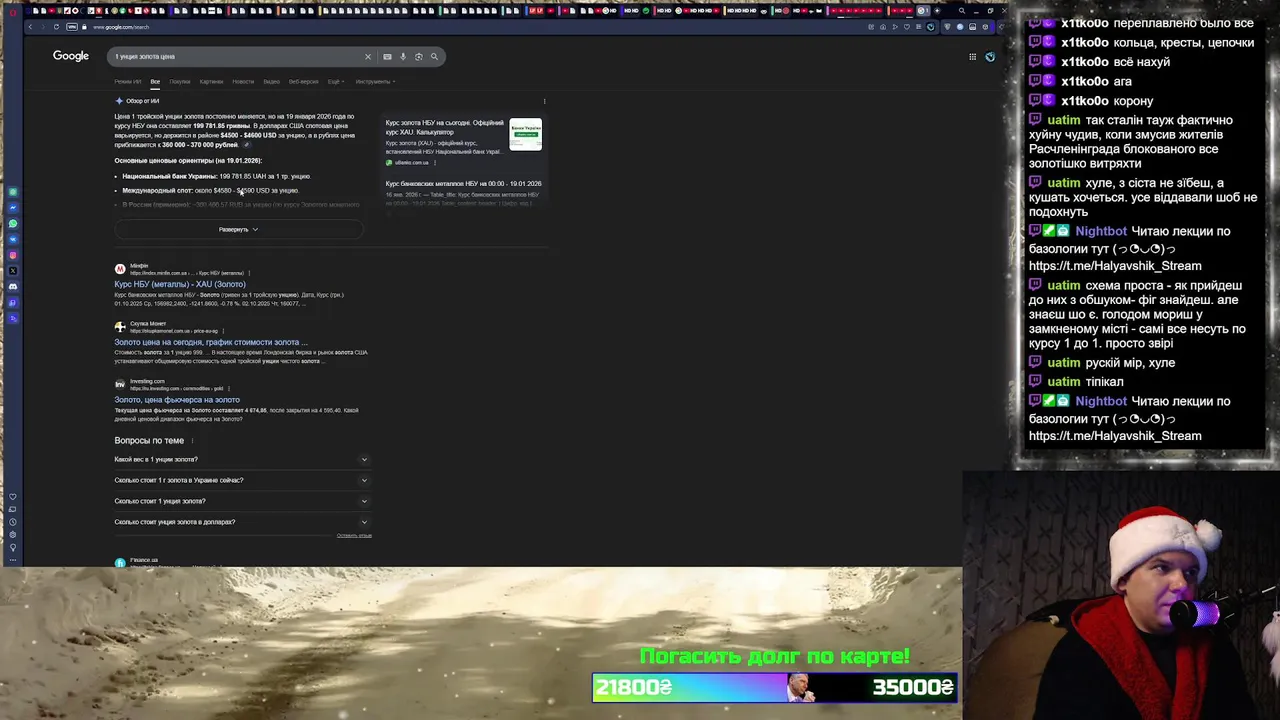Focus the Google search query field
Screen dimensions: 1280x720
click(235, 57)
